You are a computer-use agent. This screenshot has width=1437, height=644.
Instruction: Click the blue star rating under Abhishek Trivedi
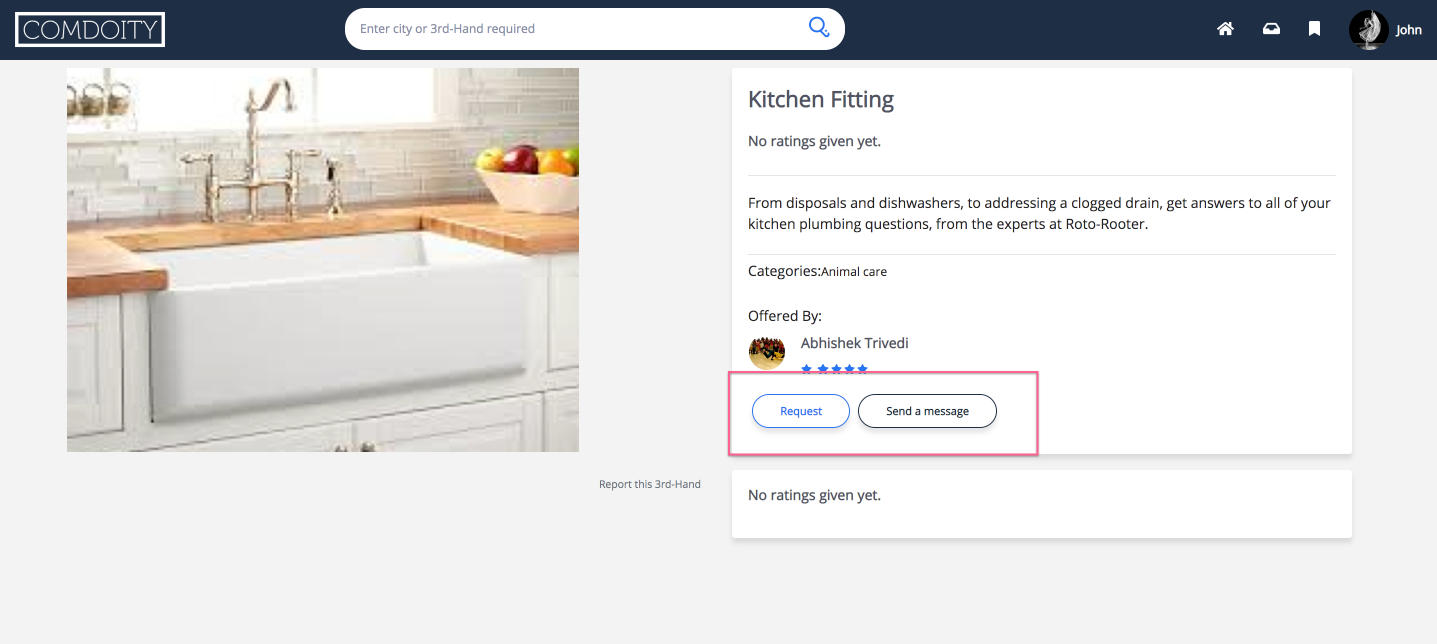(835, 369)
